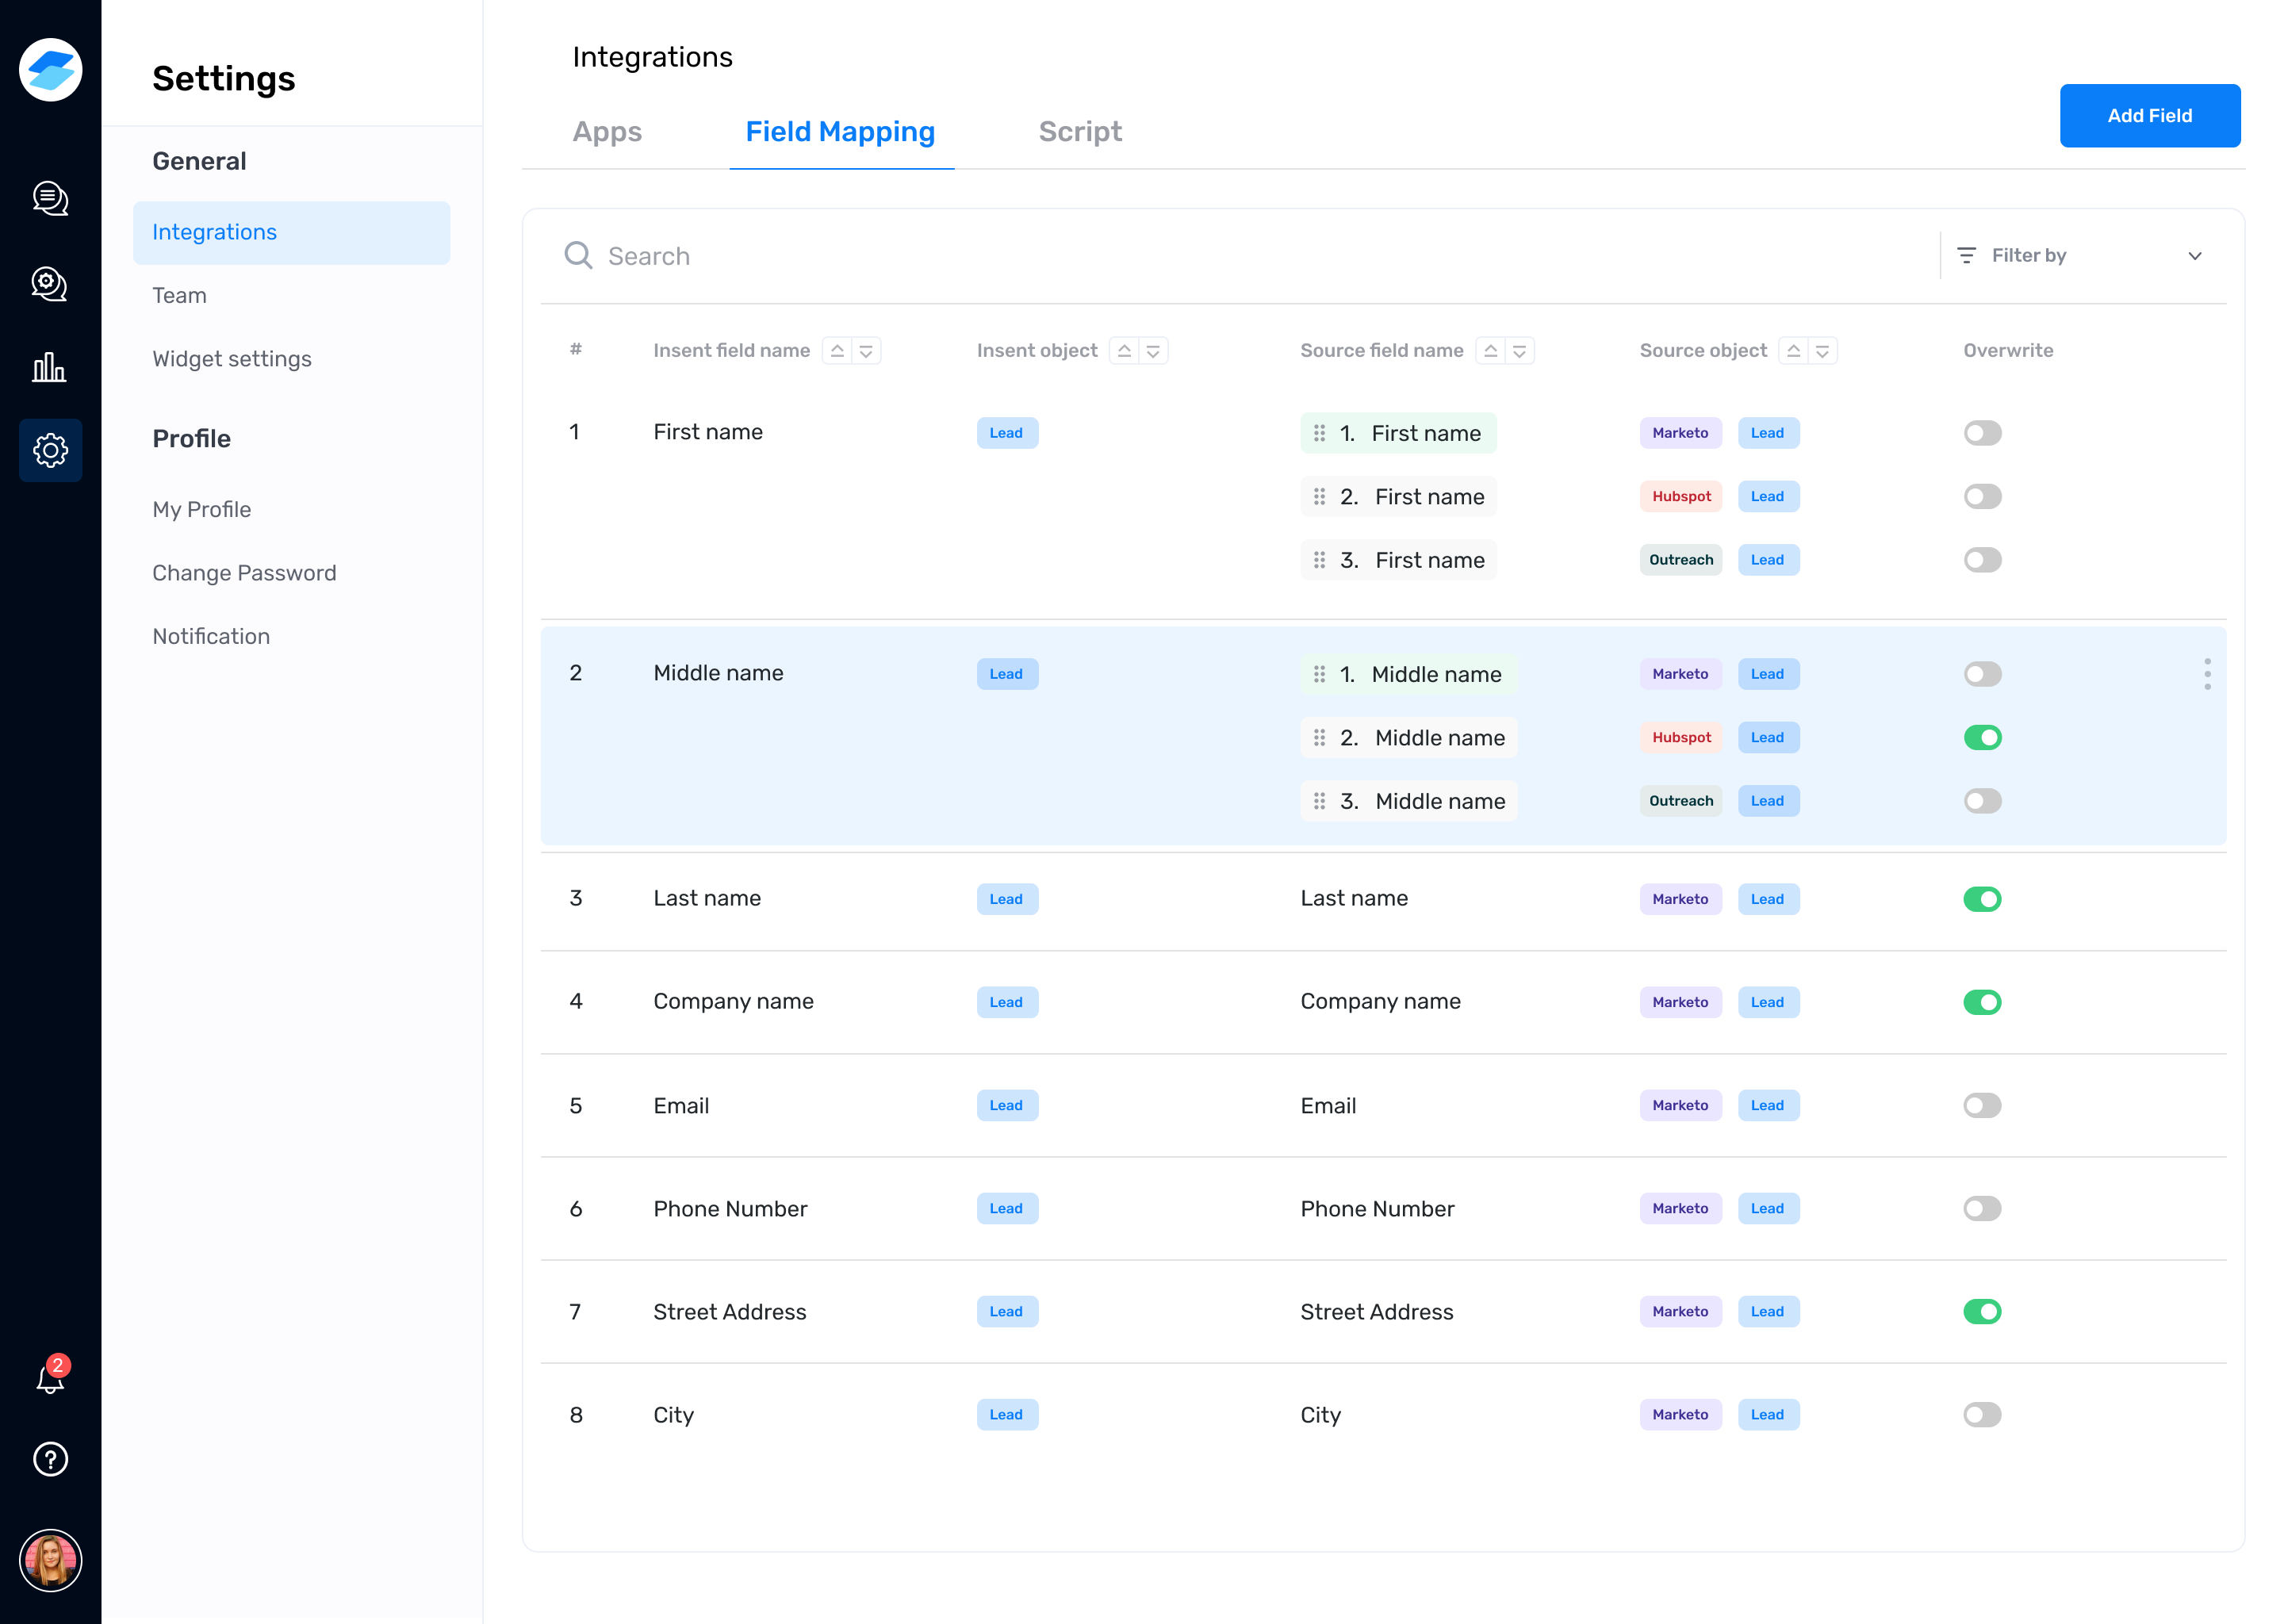Open the conversations chat icon in sidebar

pyautogui.click(x=50, y=198)
